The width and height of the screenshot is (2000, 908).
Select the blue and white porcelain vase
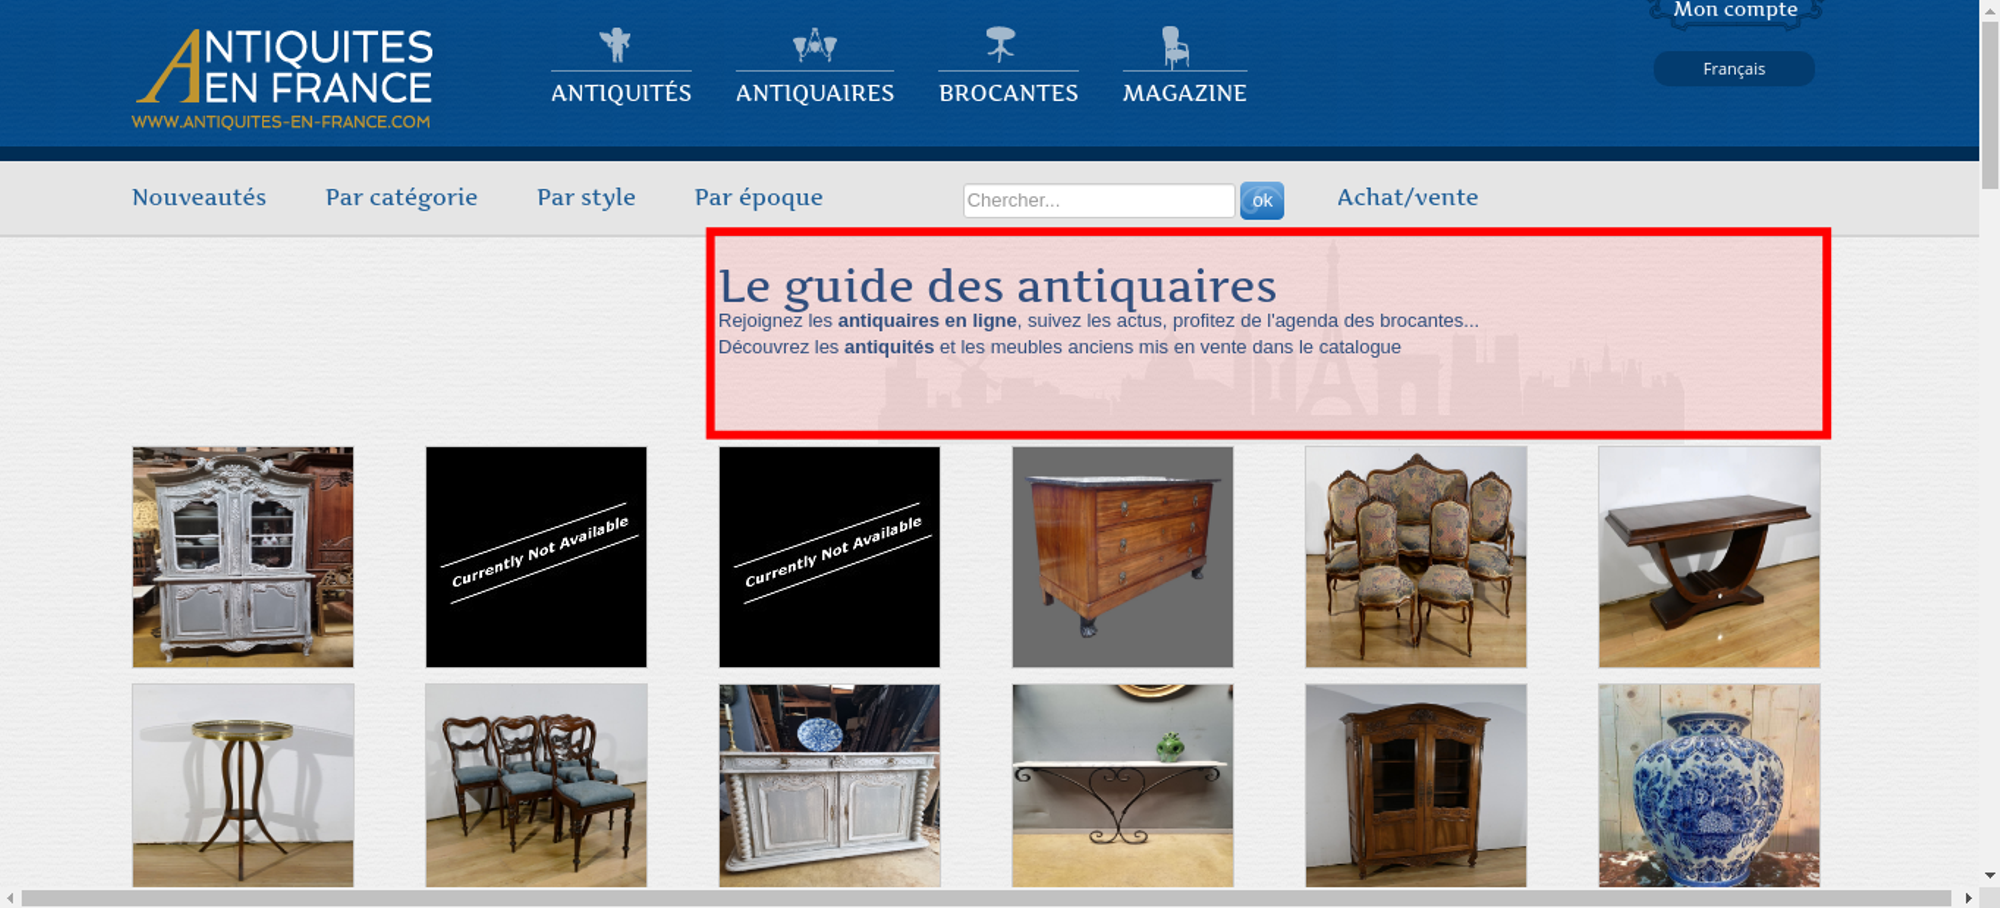(1708, 785)
